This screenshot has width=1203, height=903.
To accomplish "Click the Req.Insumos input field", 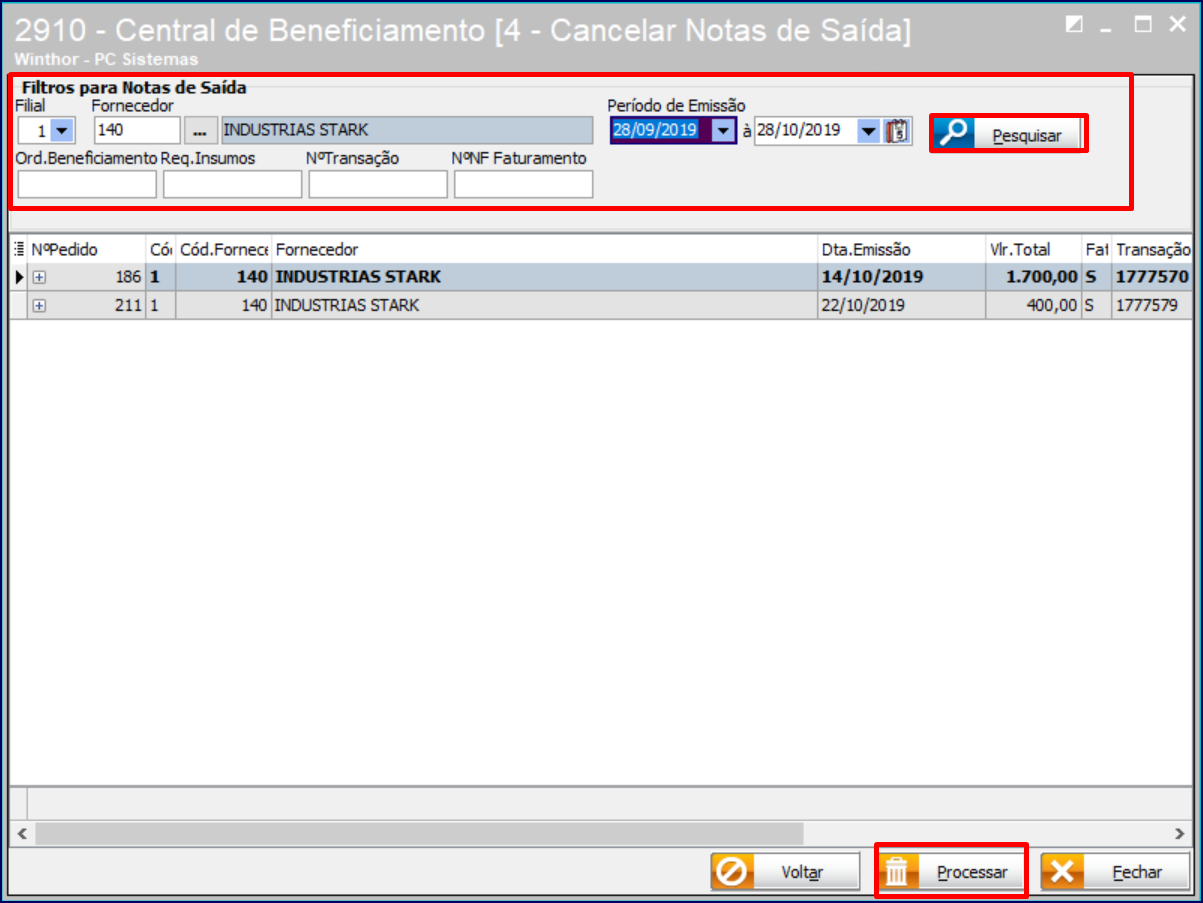I will [x=232, y=184].
